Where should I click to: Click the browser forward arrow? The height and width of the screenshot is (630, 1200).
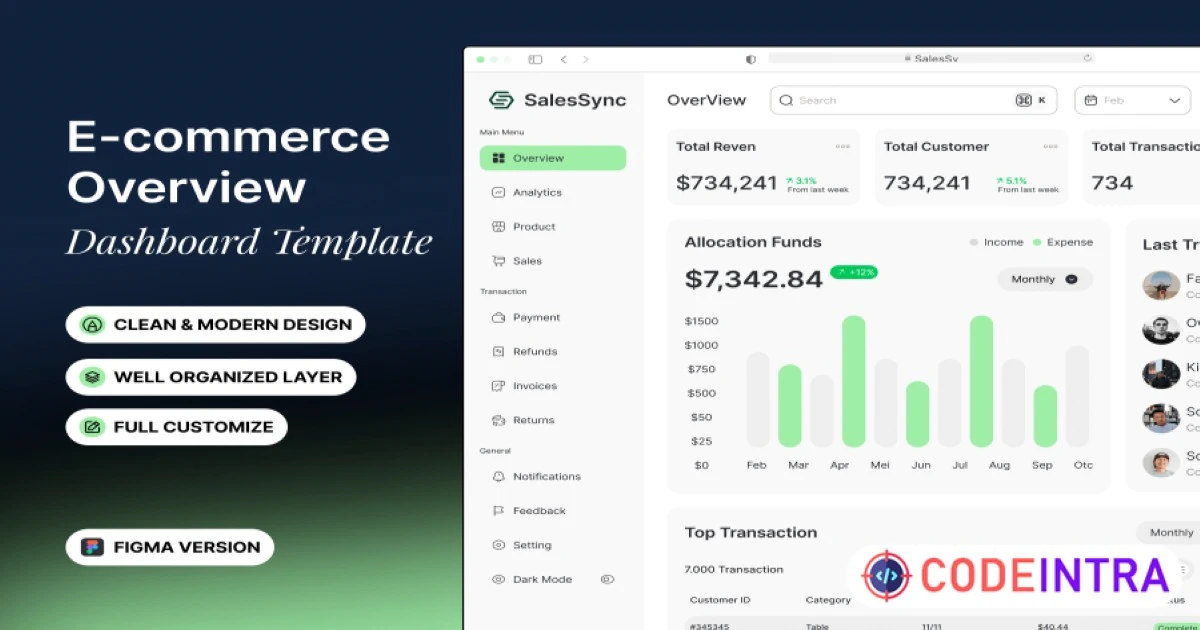click(x=586, y=60)
